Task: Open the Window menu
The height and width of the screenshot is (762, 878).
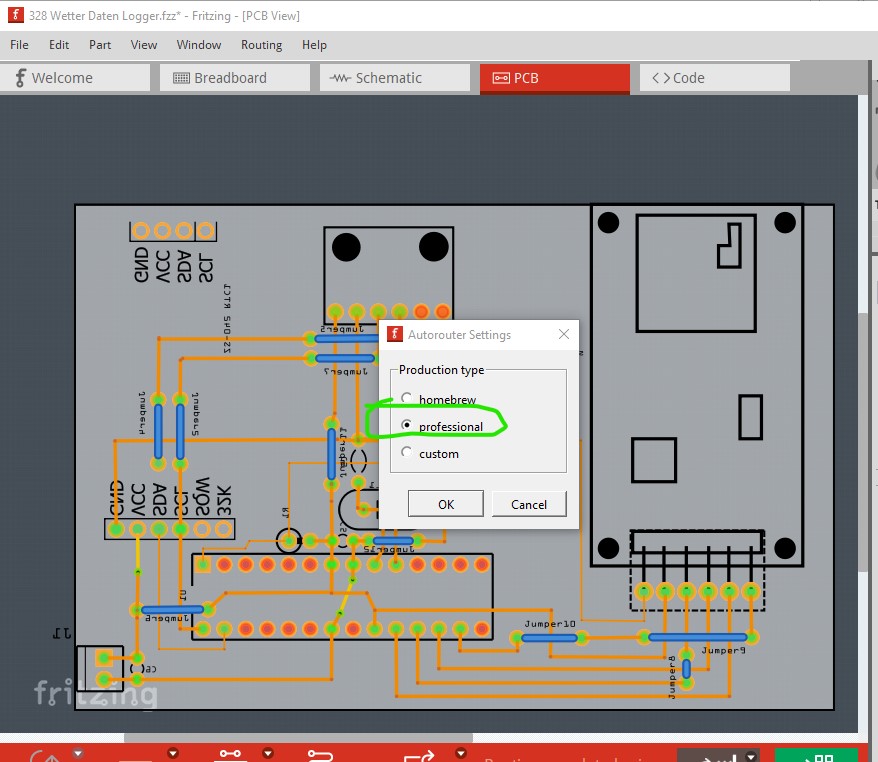Action: point(199,45)
